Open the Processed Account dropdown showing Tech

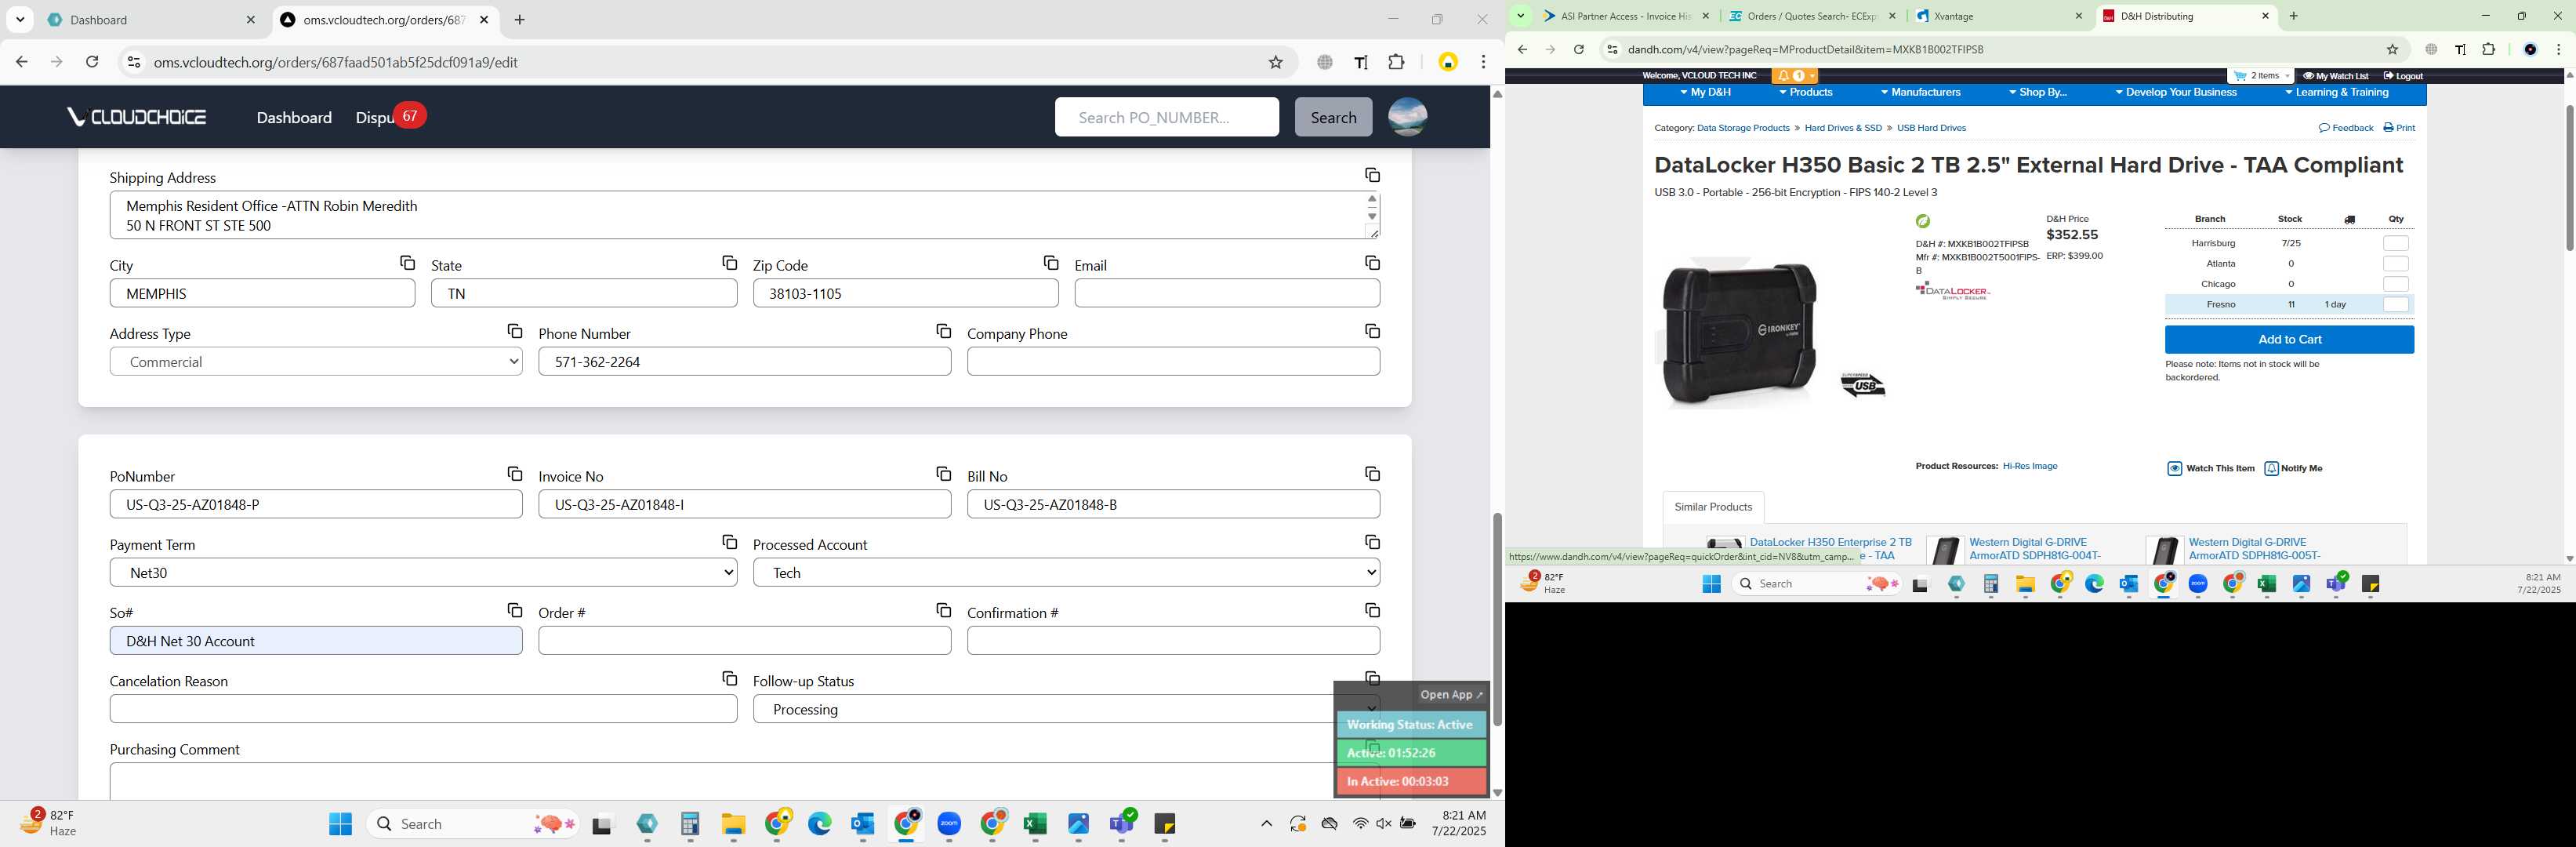click(1066, 573)
